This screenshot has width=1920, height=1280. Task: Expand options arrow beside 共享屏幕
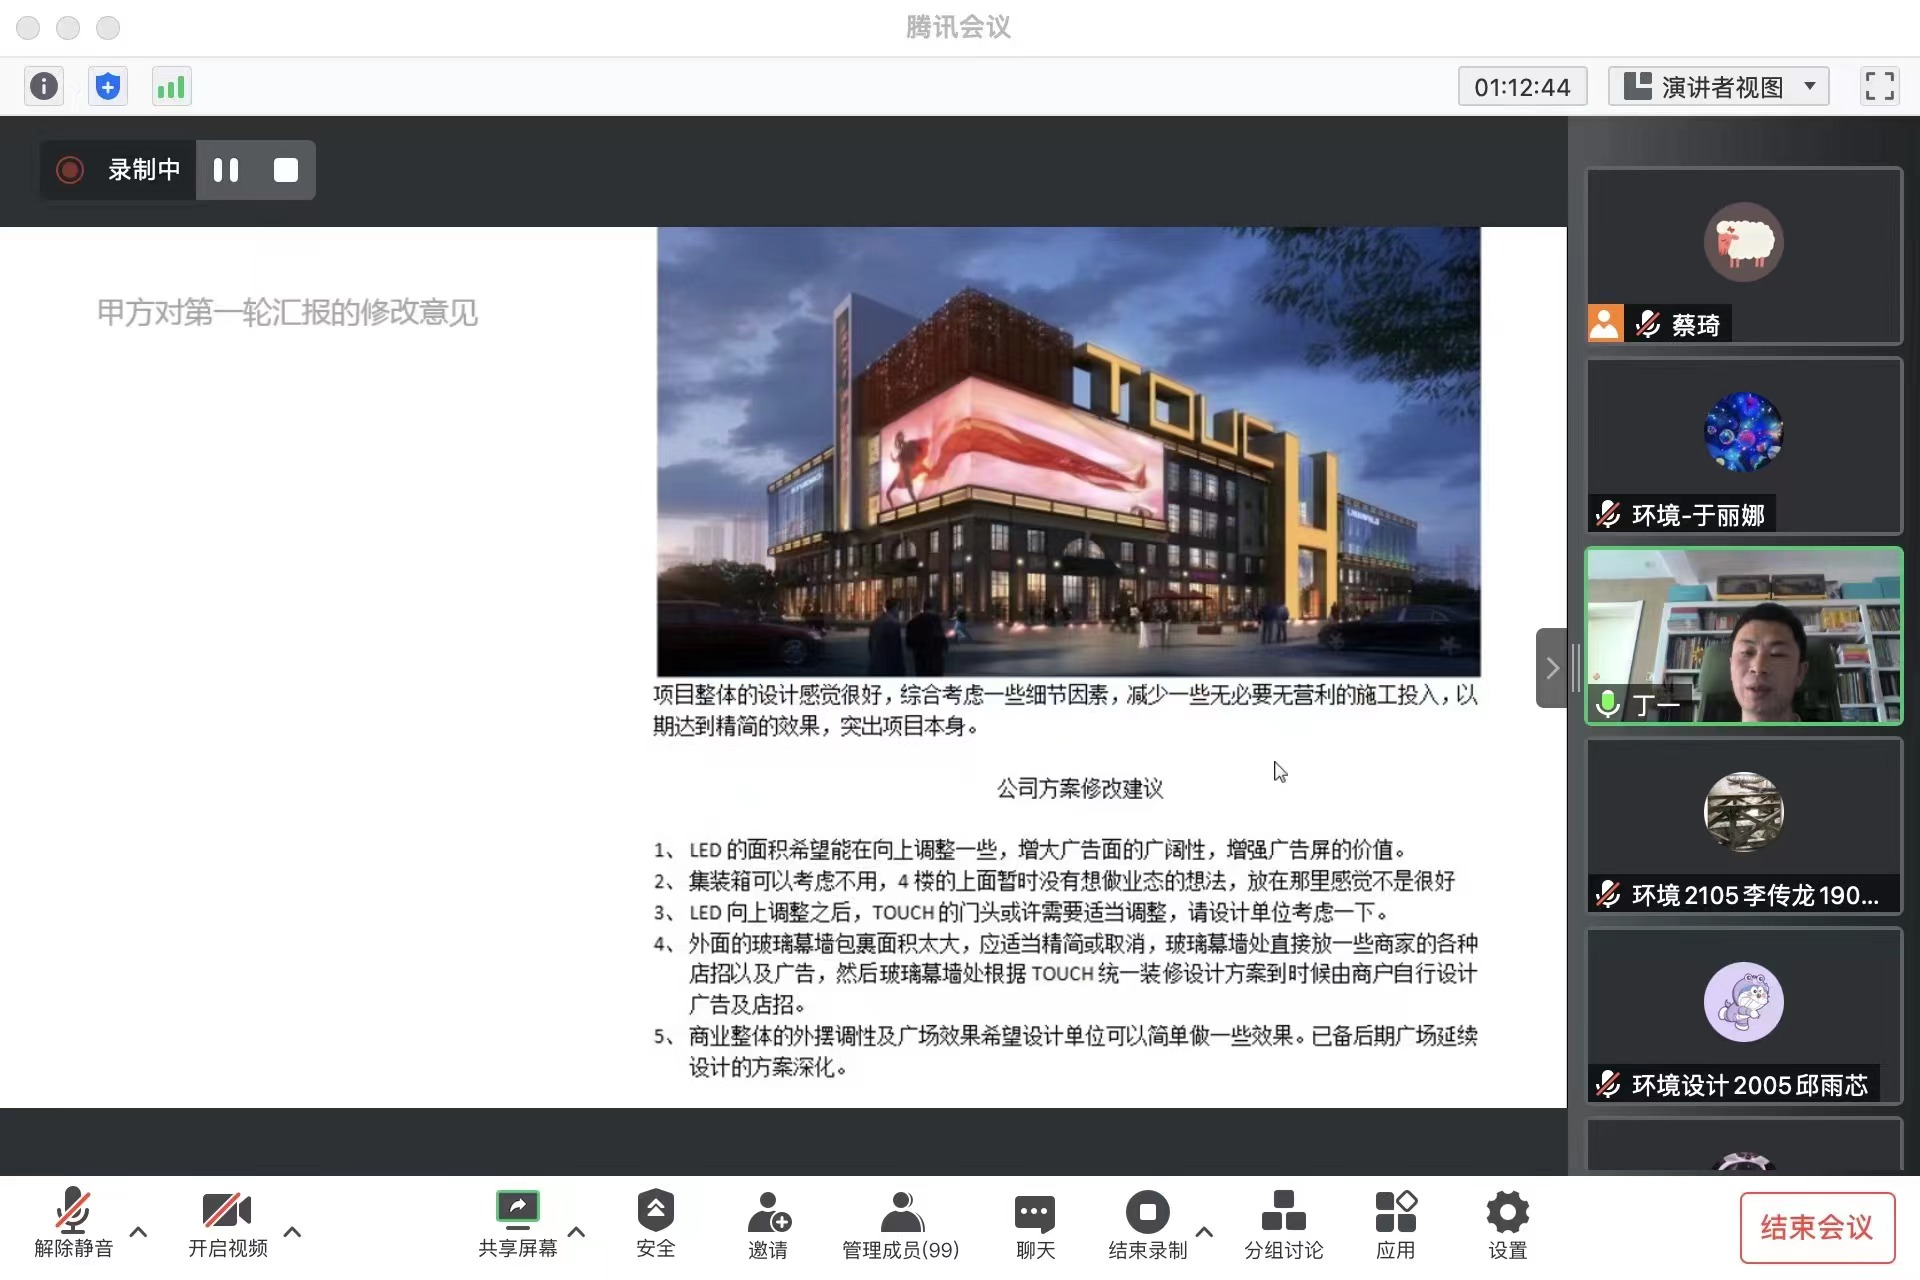577,1232
